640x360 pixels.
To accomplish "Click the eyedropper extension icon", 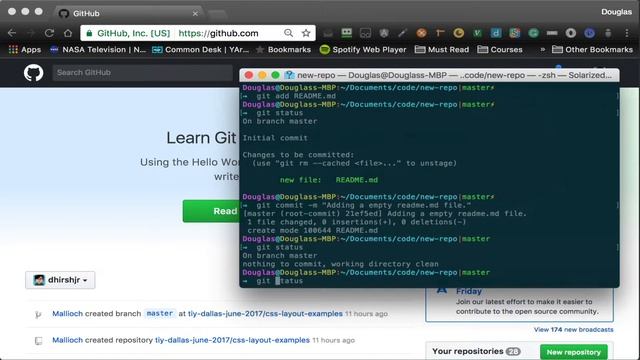I will click(x=402, y=33).
